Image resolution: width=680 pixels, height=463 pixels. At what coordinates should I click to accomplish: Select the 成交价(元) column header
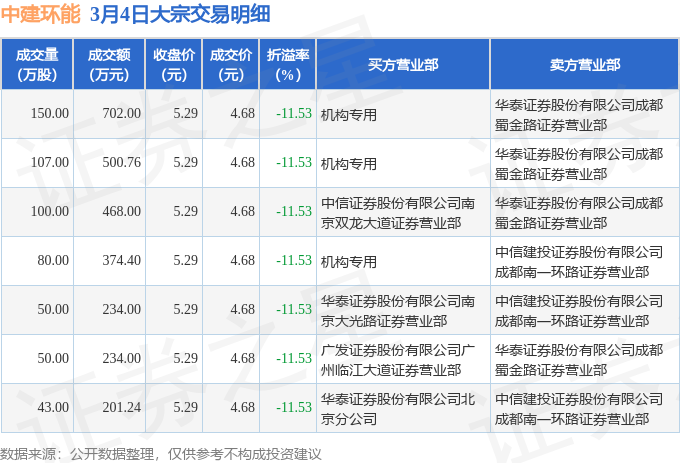coord(231,65)
